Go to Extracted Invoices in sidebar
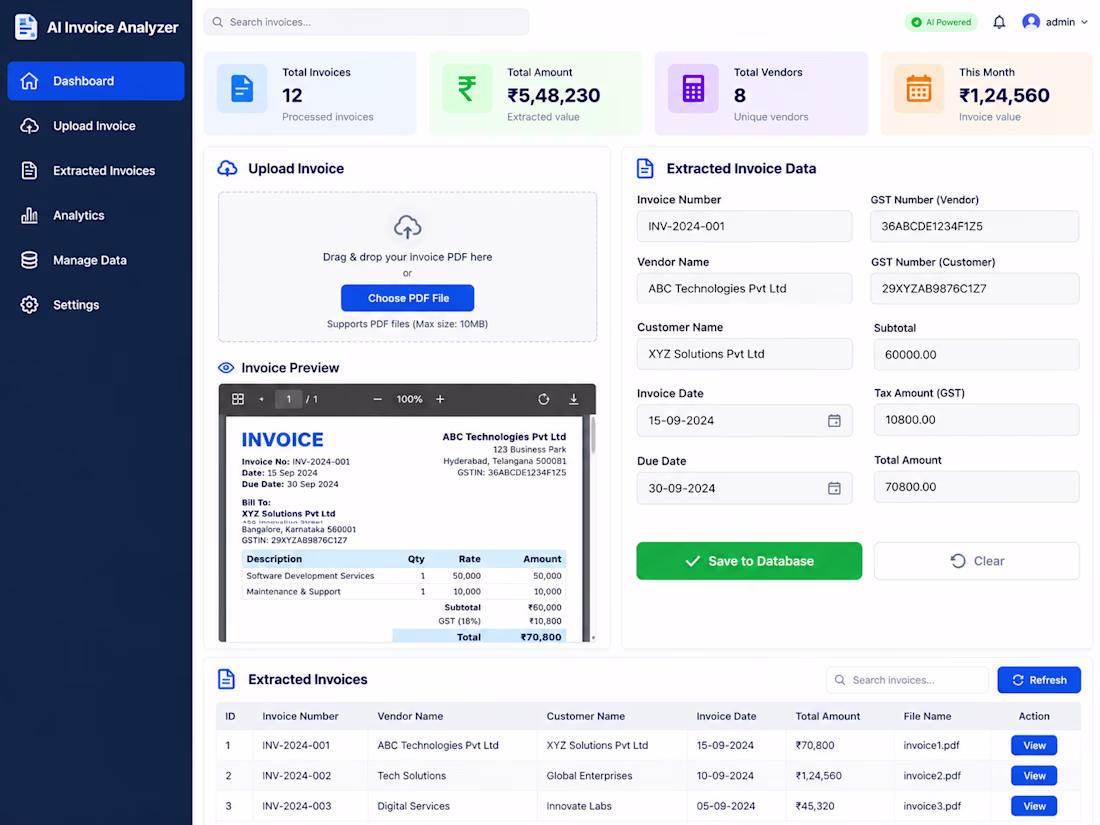The width and height of the screenshot is (1100, 825). pos(96,170)
